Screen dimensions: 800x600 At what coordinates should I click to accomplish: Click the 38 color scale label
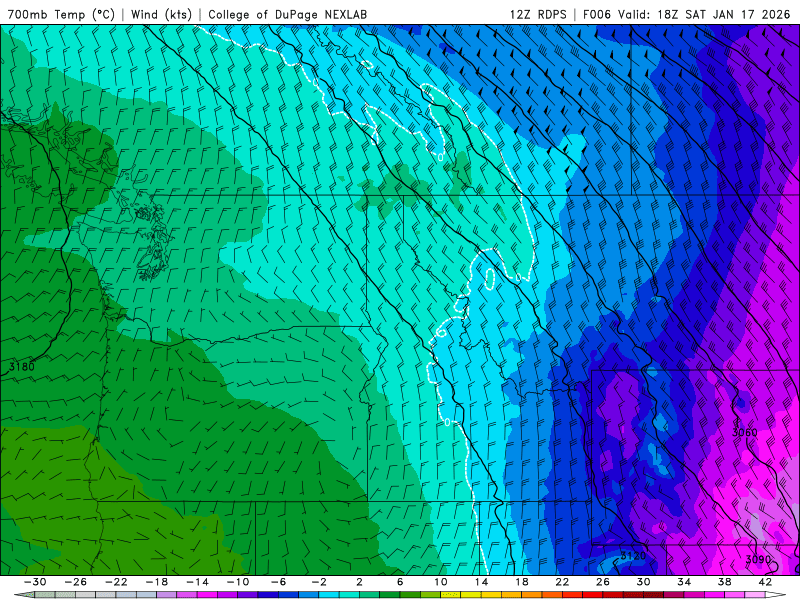click(x=724, y=582)
